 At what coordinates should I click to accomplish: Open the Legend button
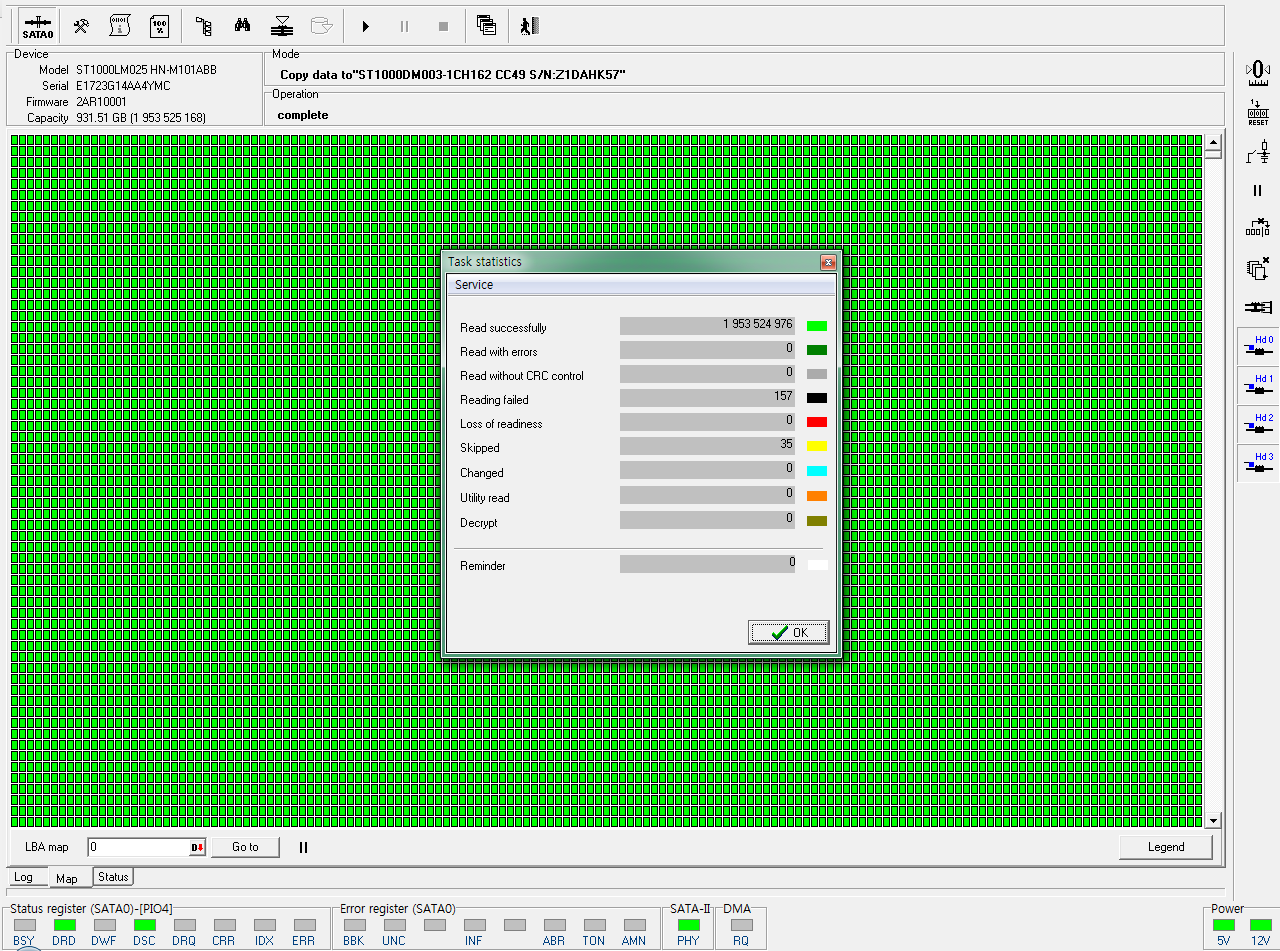1165,847
